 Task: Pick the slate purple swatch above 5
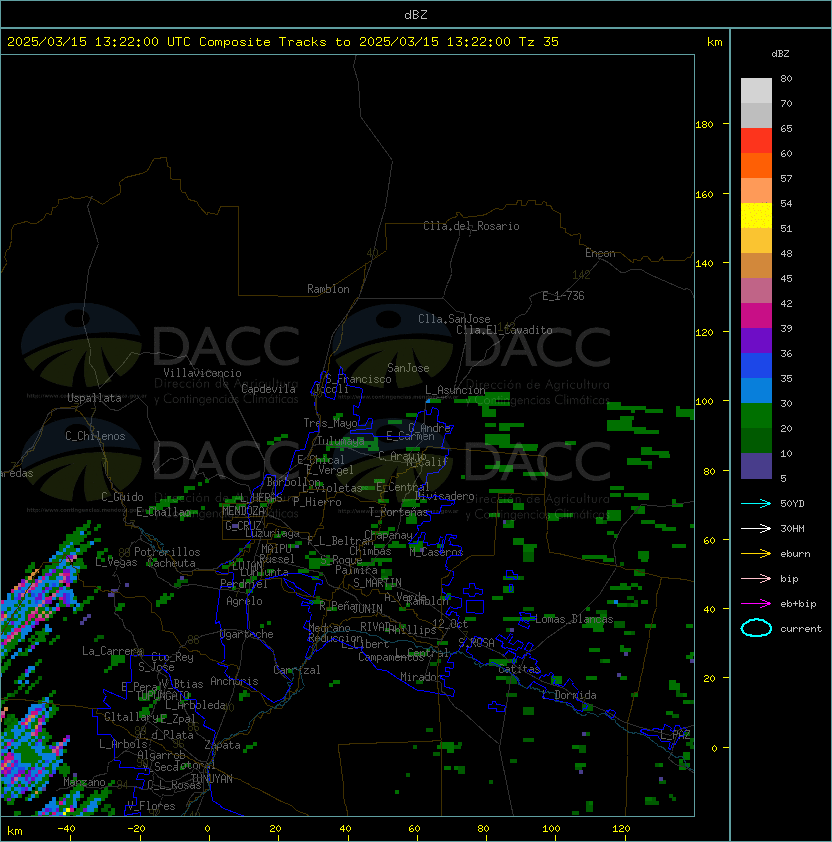click(x=756, y=466)
